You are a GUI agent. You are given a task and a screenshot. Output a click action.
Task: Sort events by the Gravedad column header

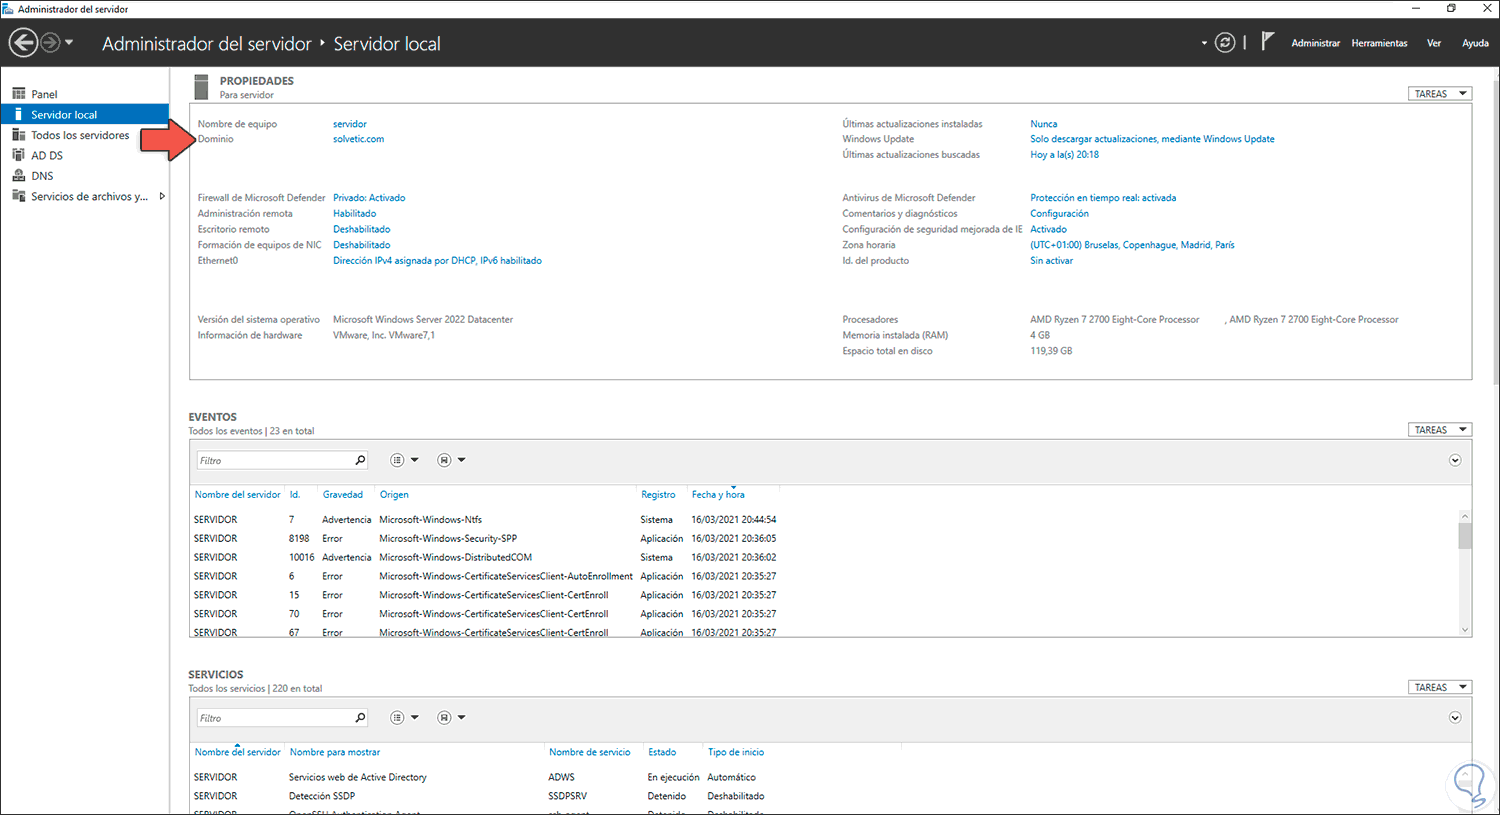coord(342,495)
